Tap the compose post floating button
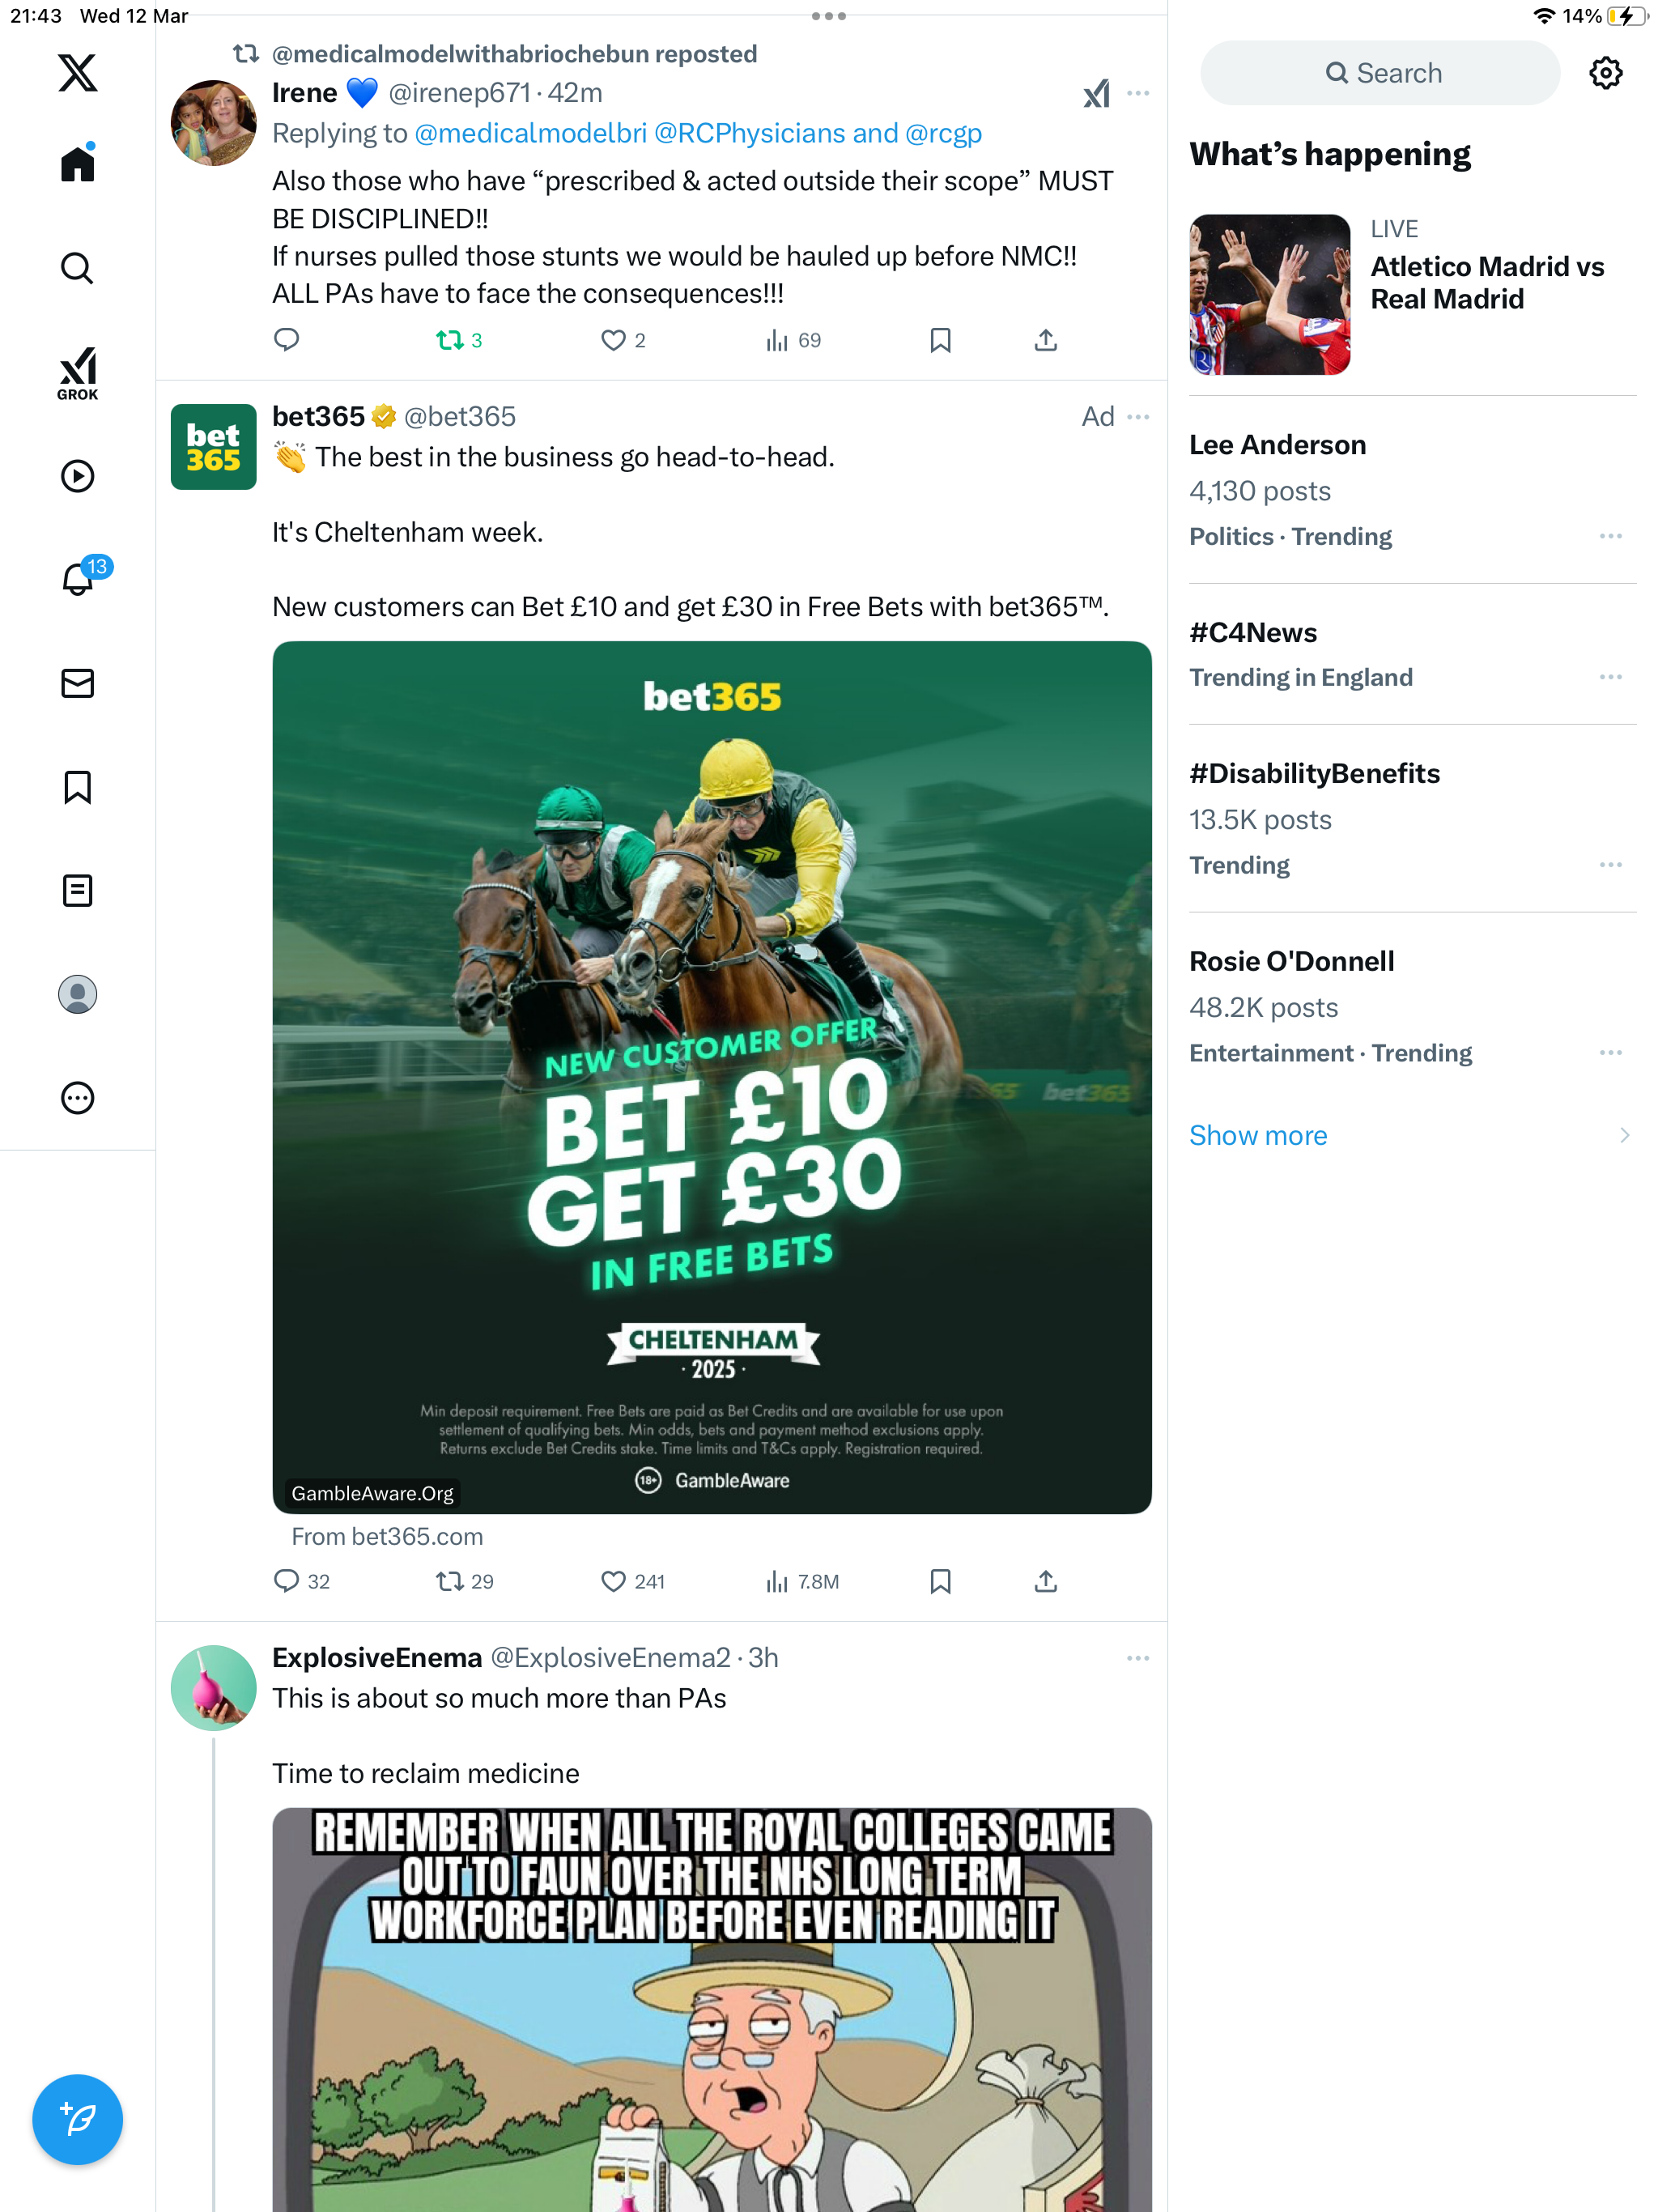The width and height of the screenshot is (1658, 2212). click(77, 2119)
